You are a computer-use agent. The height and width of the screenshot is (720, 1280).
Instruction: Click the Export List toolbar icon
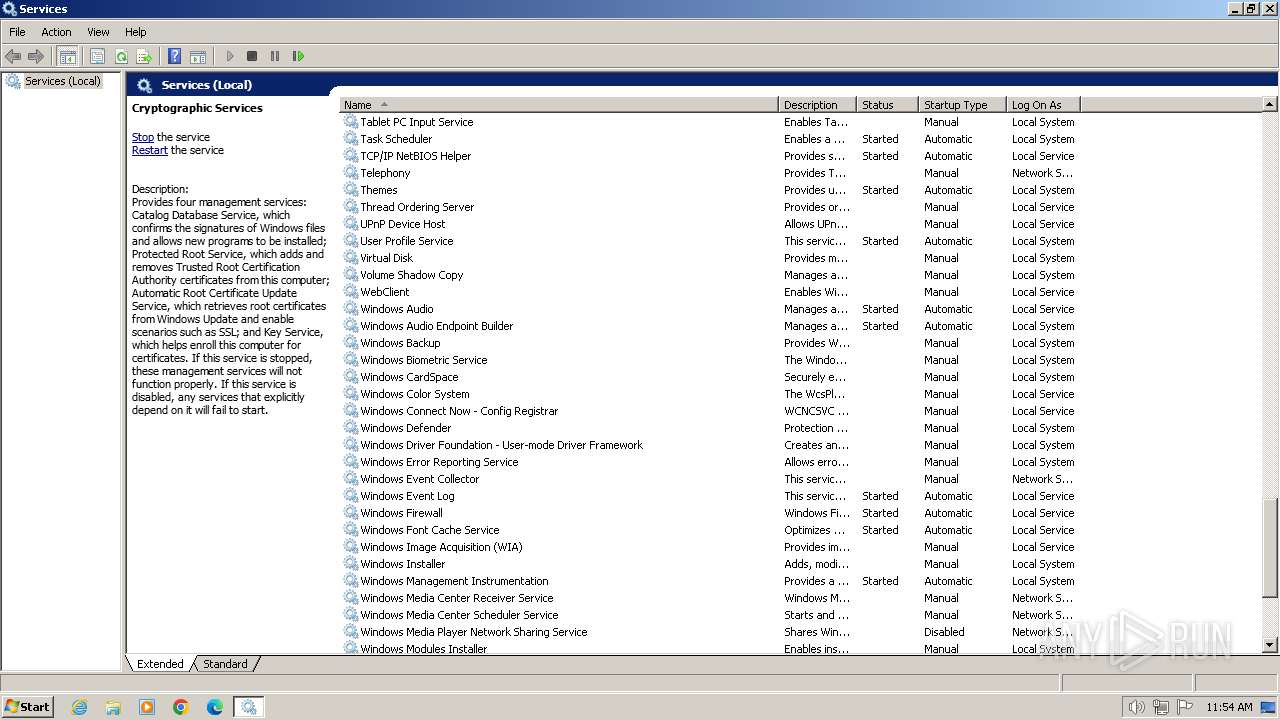[144, 56]
